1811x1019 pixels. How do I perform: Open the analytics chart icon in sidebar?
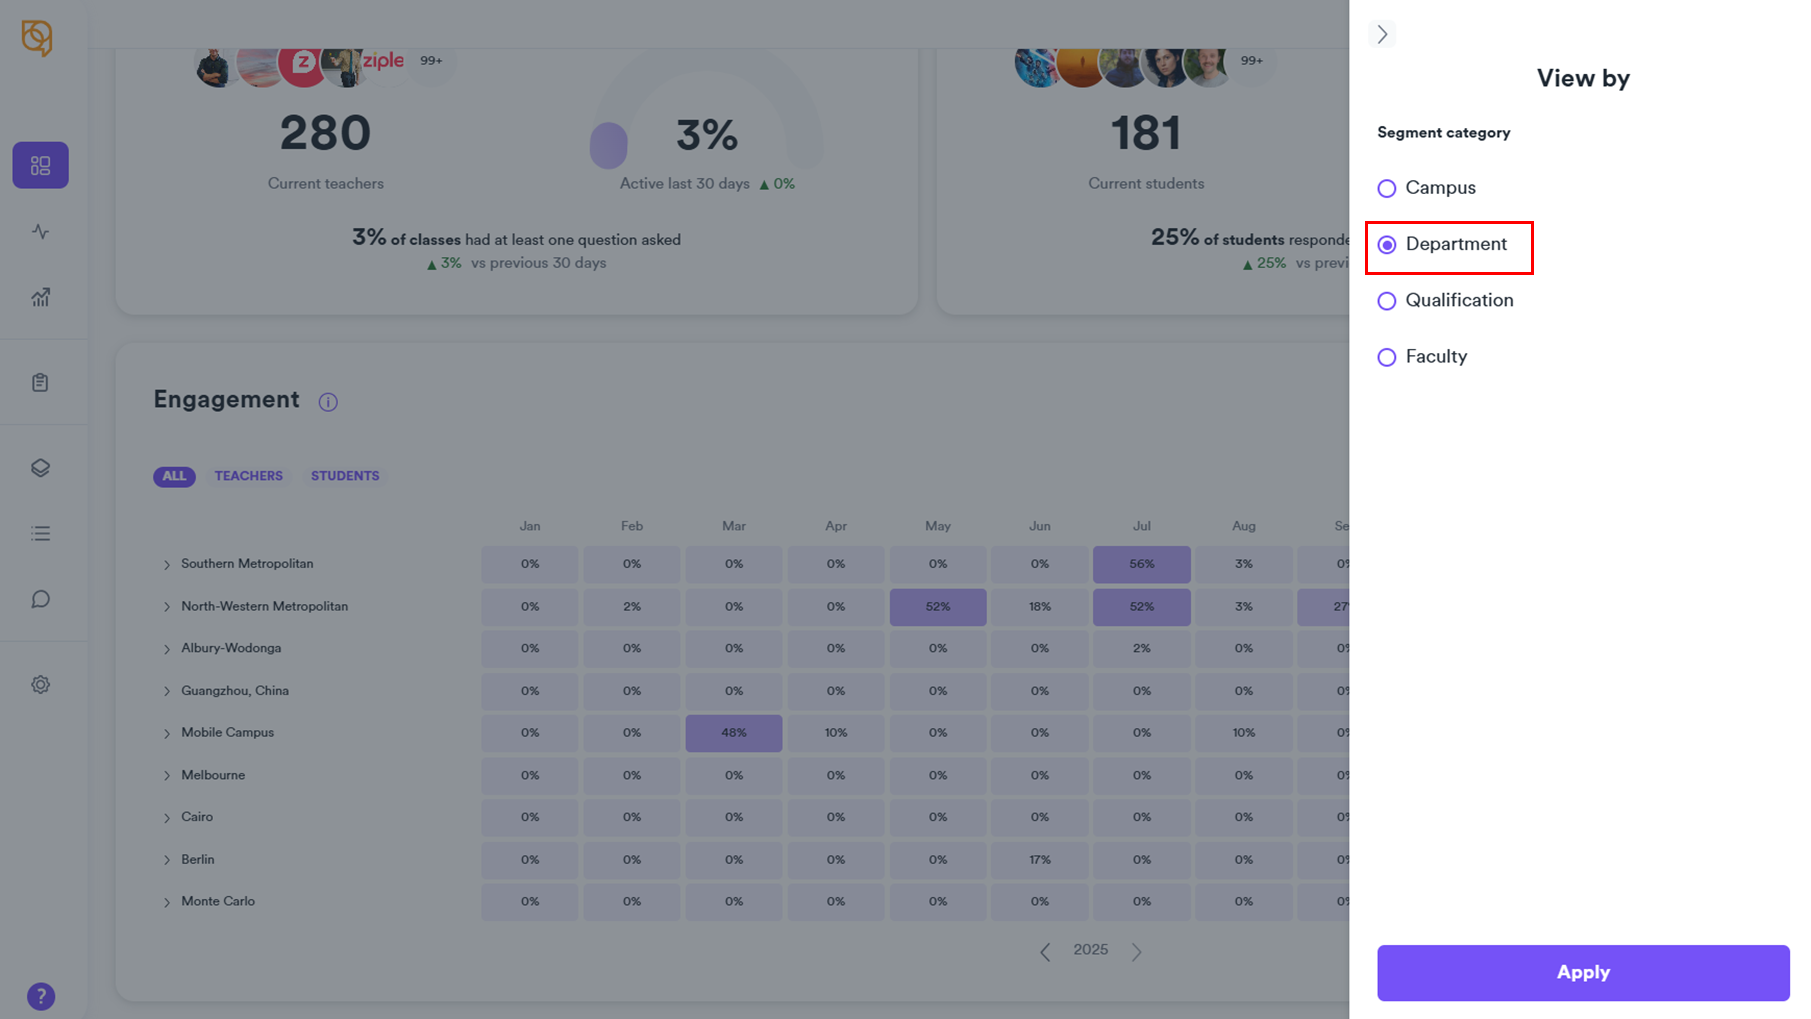(x=40, y=298)
